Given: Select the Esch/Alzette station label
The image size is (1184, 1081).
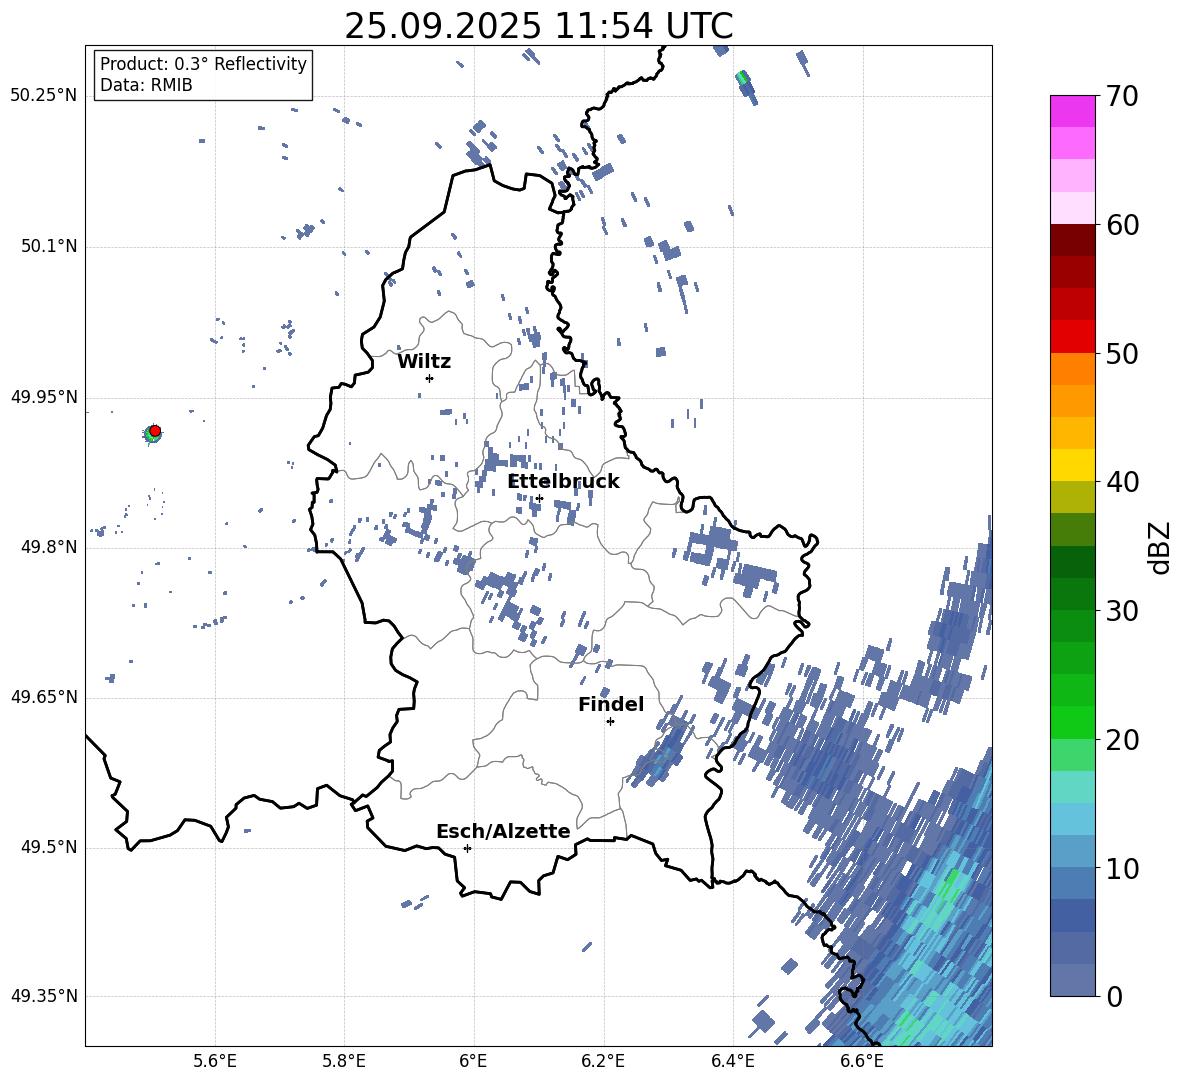Looking at the screenshot, I should (503, 831).
